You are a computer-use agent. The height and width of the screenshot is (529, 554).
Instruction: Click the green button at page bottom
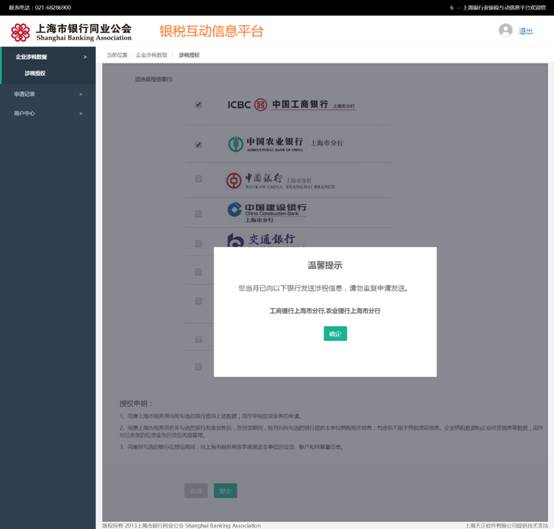(x=225, y=490)
